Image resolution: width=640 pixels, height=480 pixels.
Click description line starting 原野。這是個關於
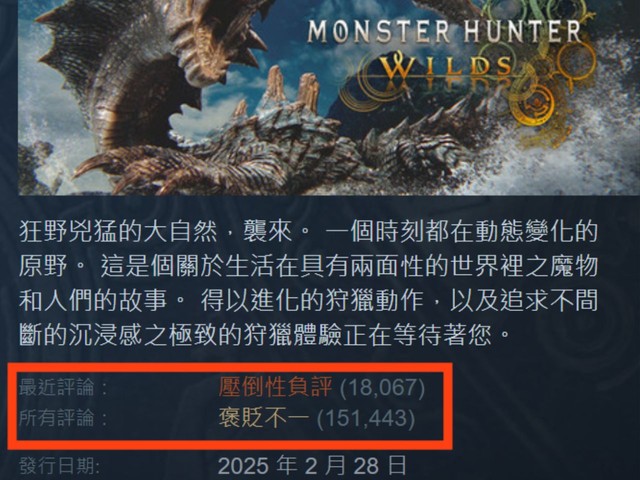[308, 266]
